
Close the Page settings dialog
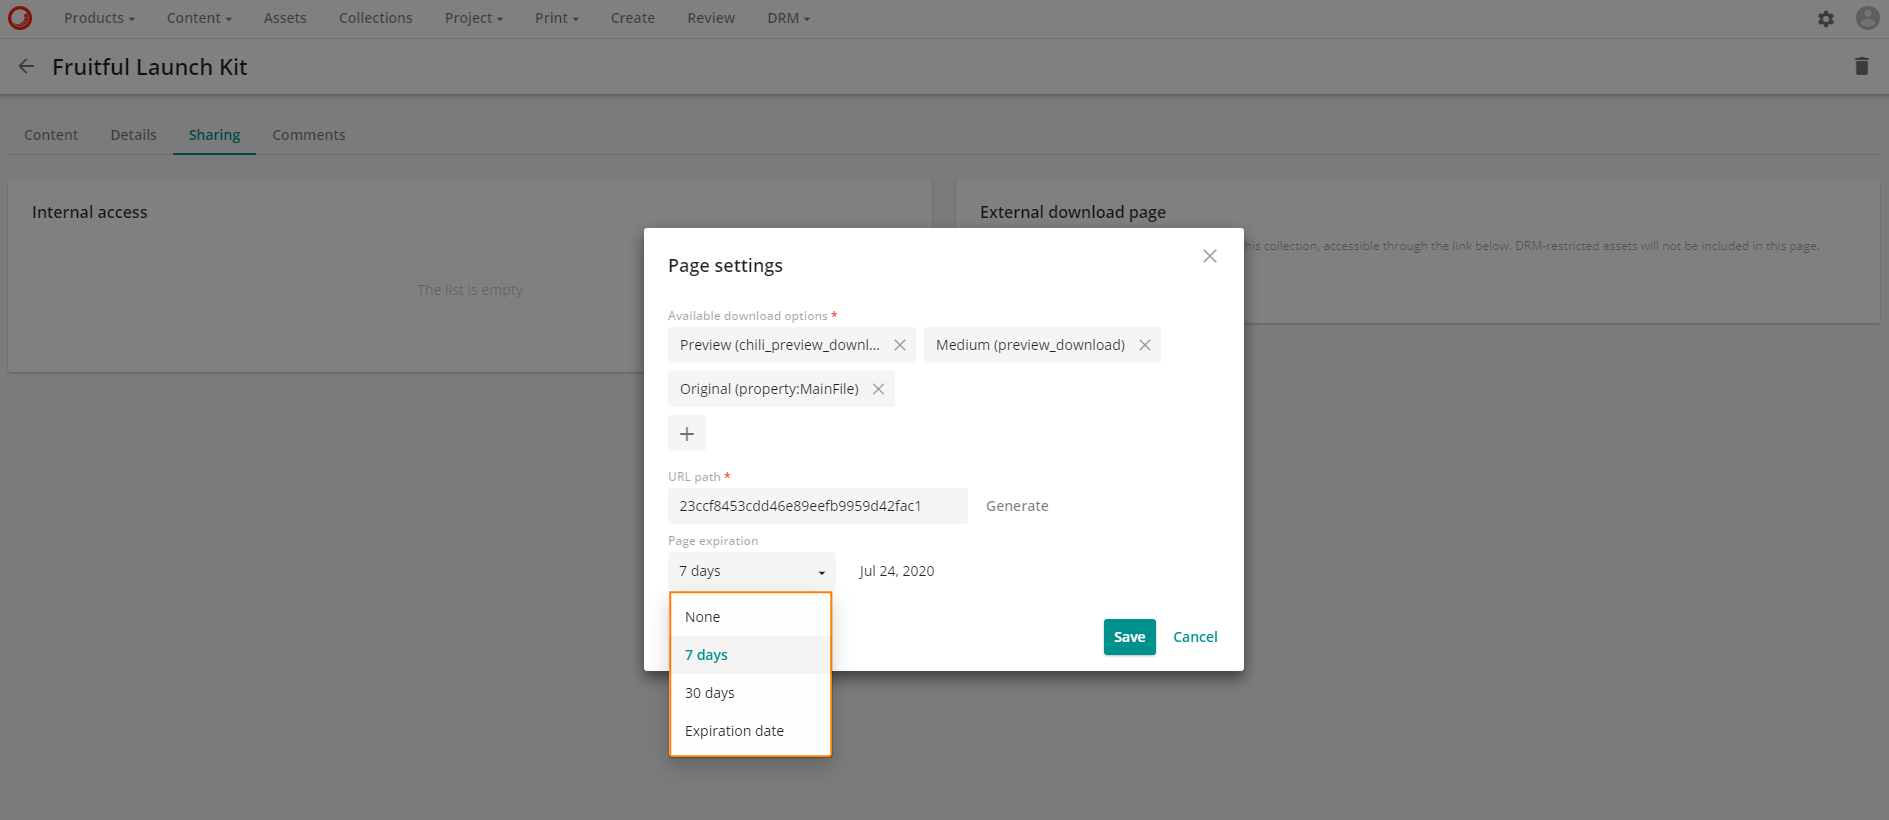pos(1209,256)
